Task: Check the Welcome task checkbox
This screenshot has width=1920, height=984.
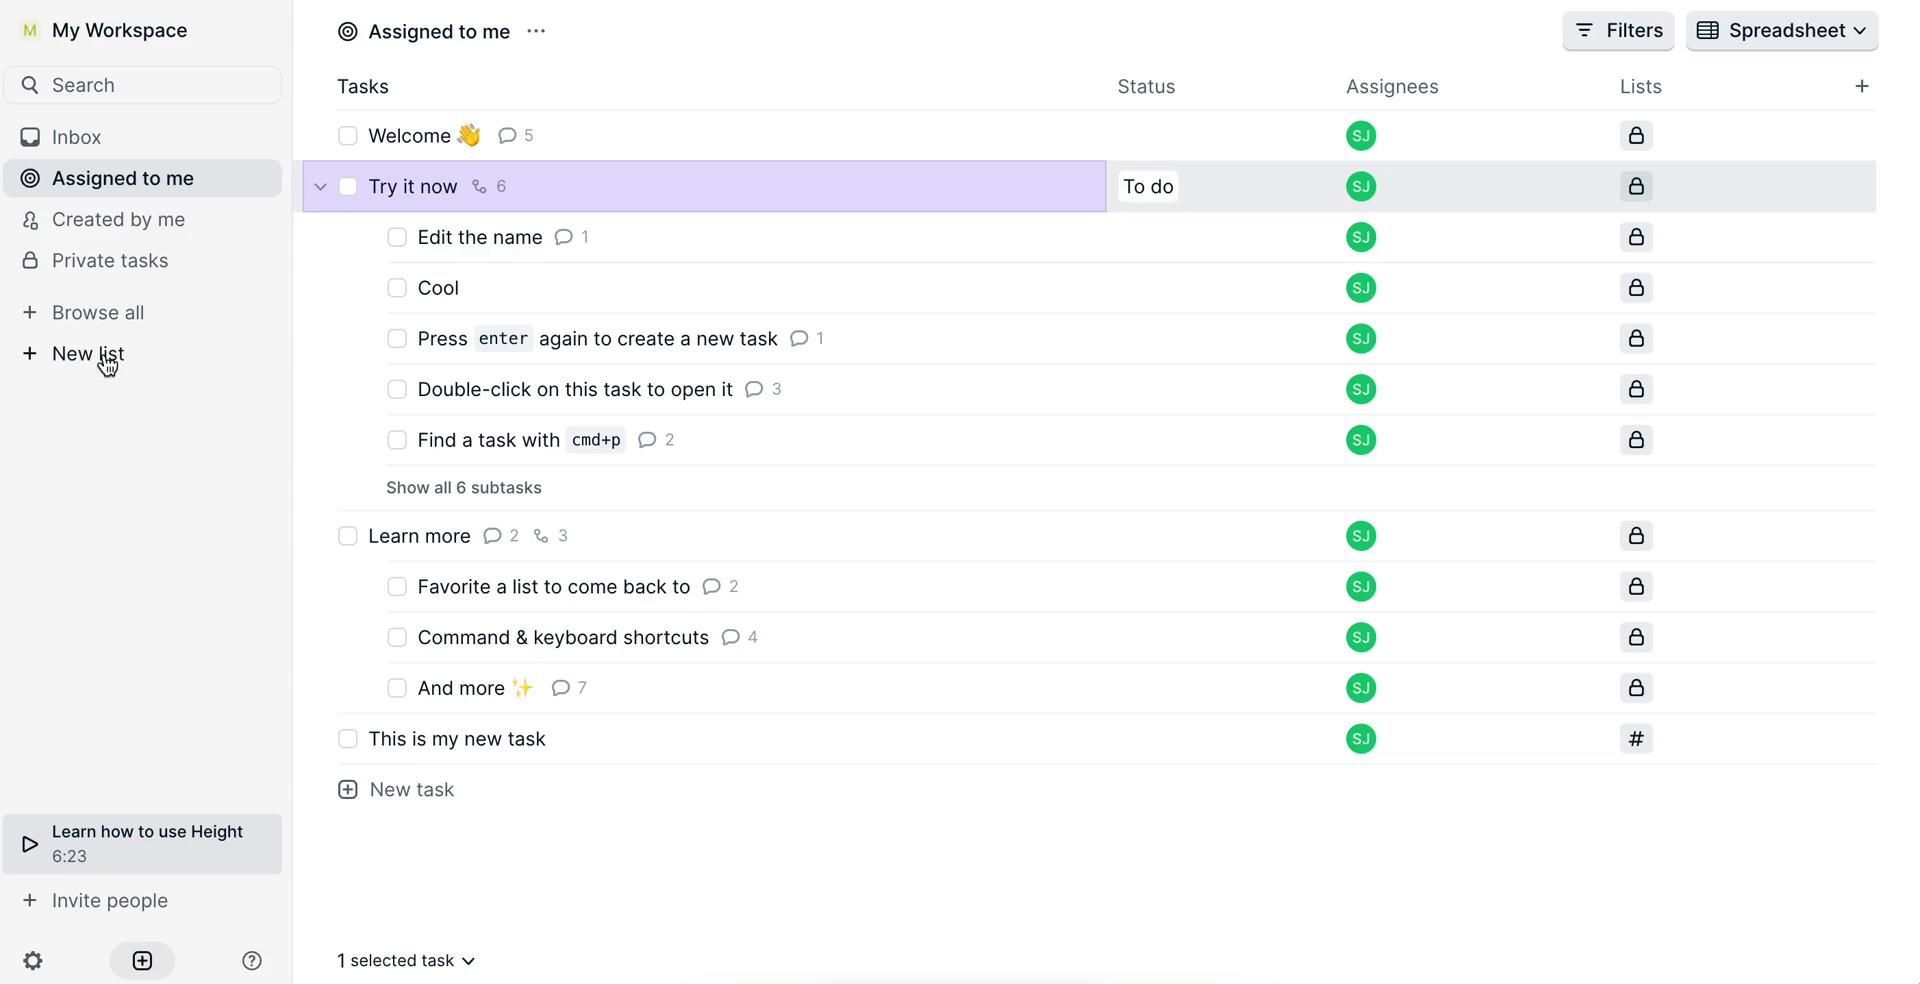Action: (x=348, y=136)
